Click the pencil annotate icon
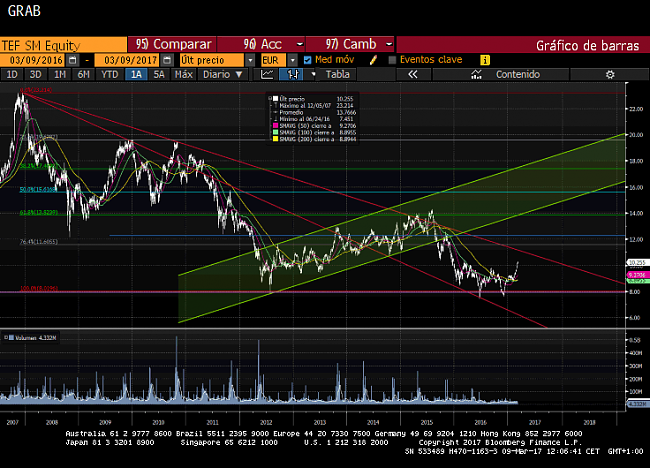This screenshot has width=650, height=468. (373, 60)
